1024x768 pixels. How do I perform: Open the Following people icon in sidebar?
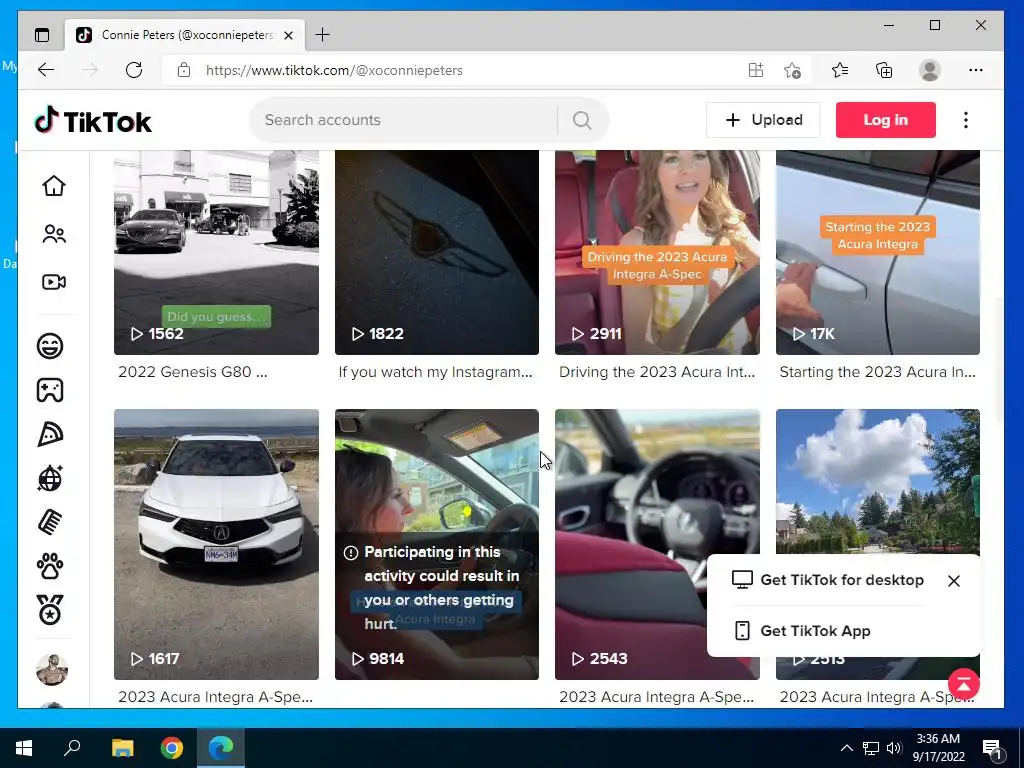point(54,234)
